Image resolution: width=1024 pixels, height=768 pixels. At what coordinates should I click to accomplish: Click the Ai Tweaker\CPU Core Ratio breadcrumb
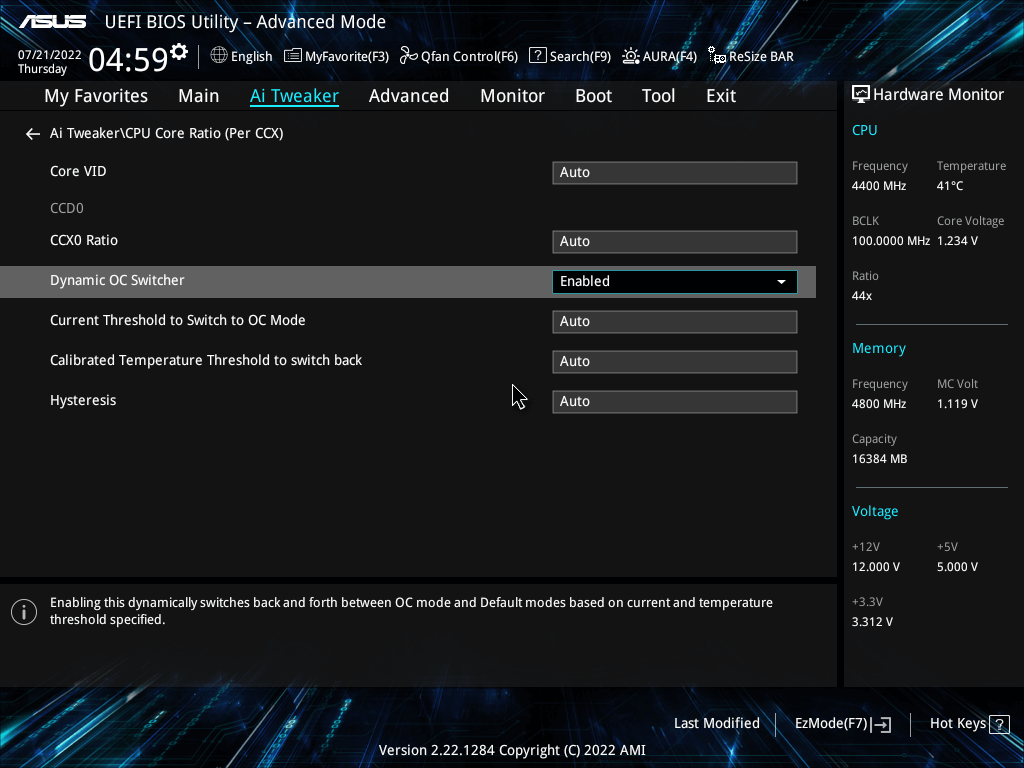(x=167, y=133)
